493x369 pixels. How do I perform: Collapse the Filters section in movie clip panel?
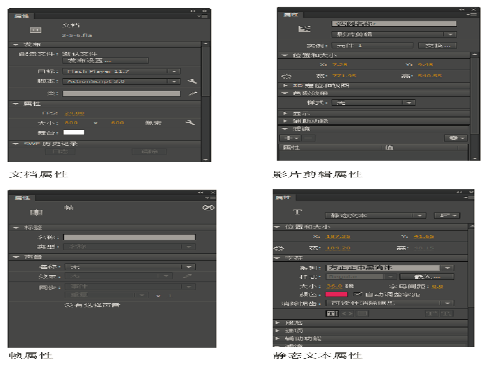coord(285,129)
